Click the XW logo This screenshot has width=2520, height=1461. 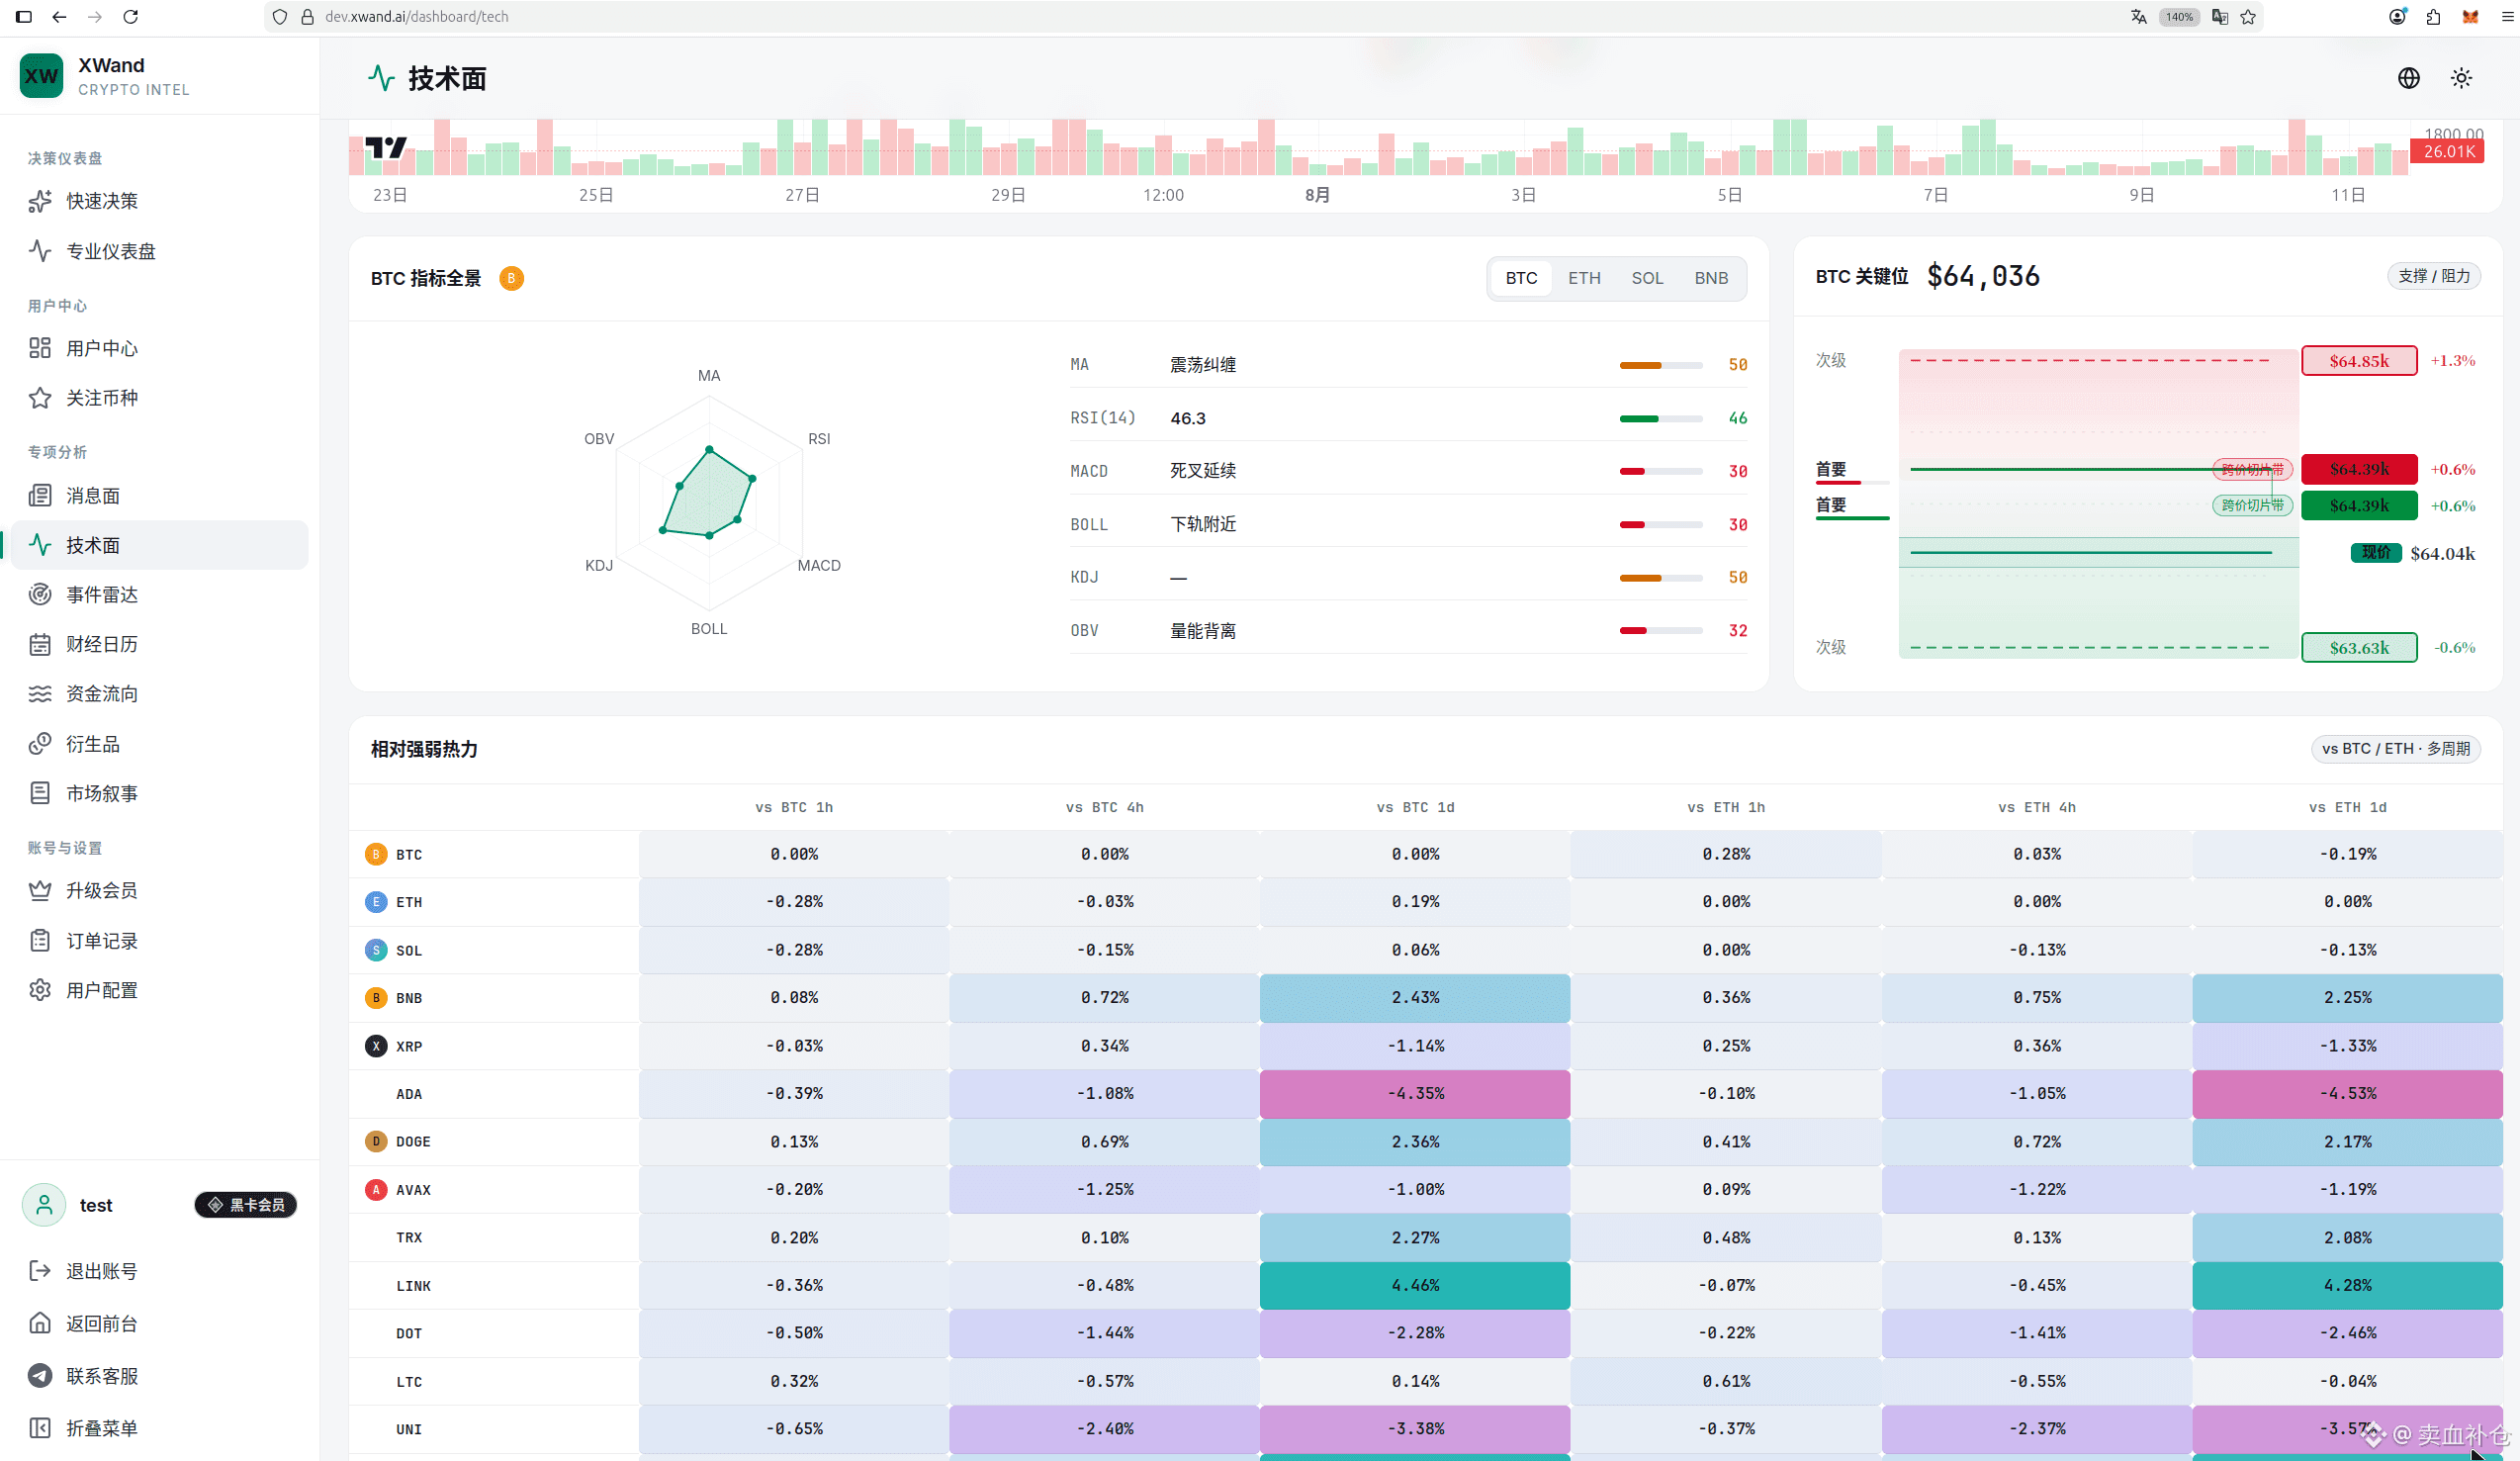[x=41, y=76]
